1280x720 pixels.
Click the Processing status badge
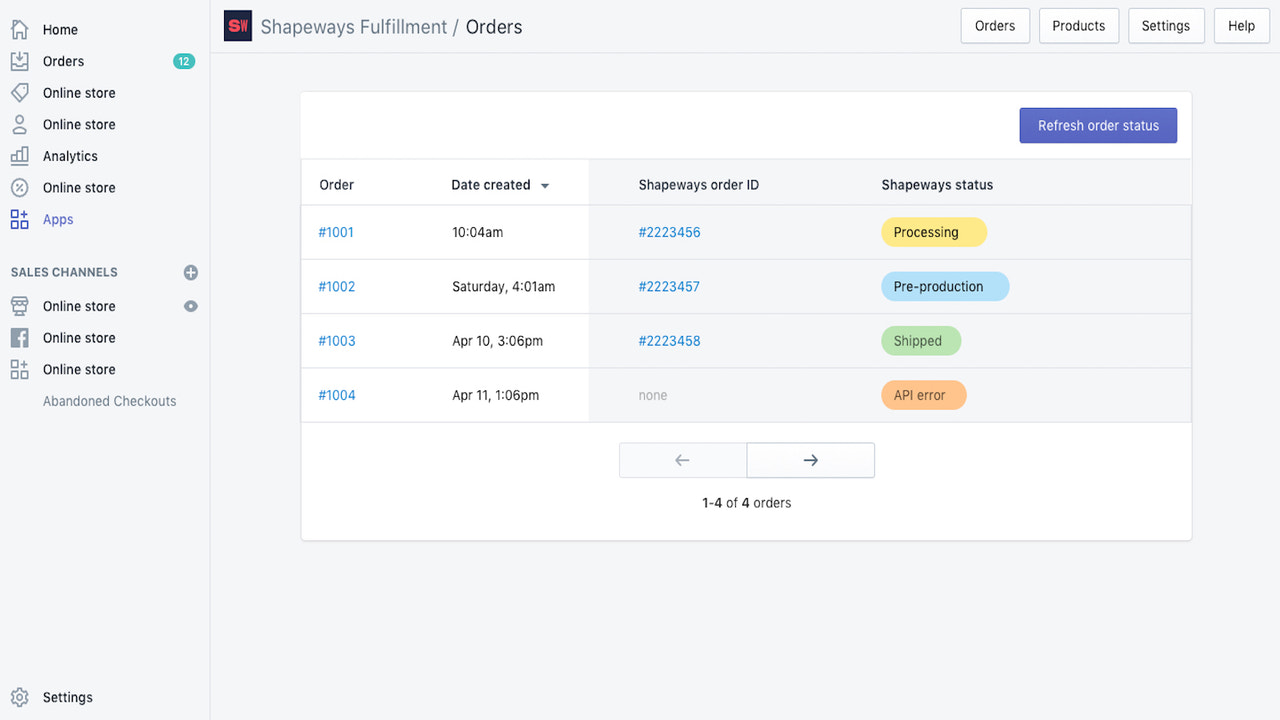pos(933,232)
